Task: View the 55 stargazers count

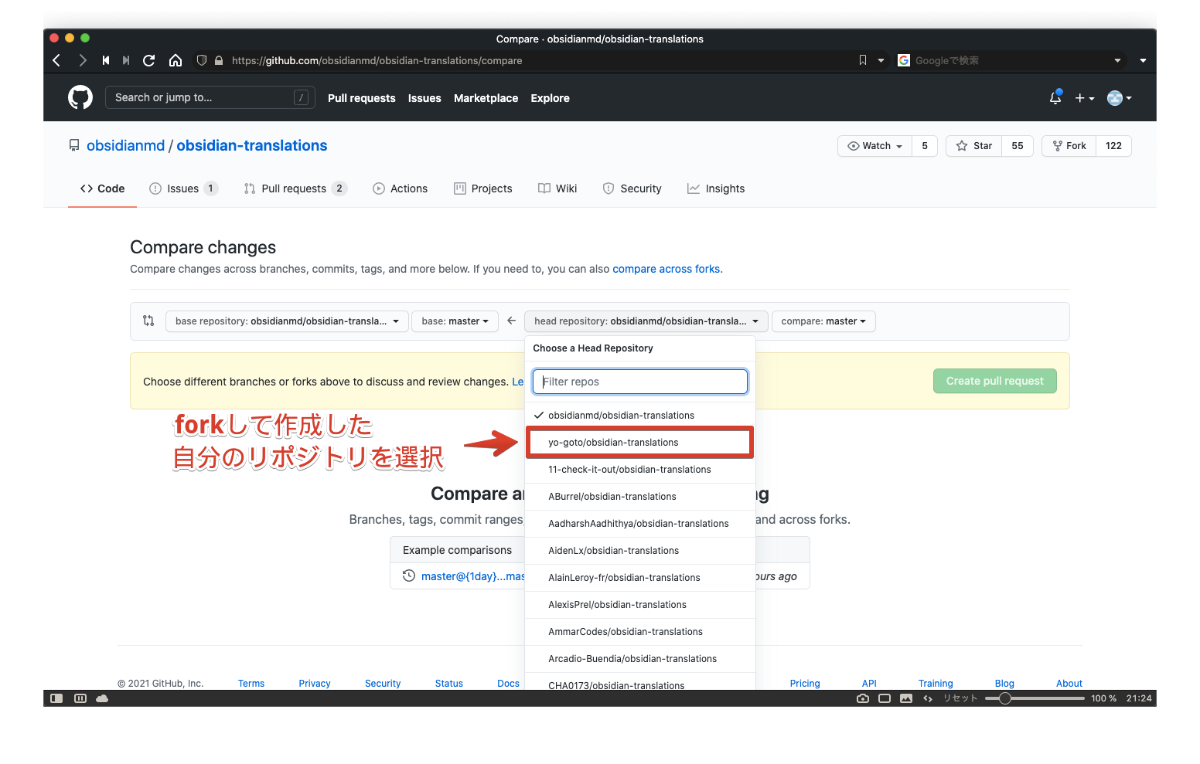Action: [1017, 146]
